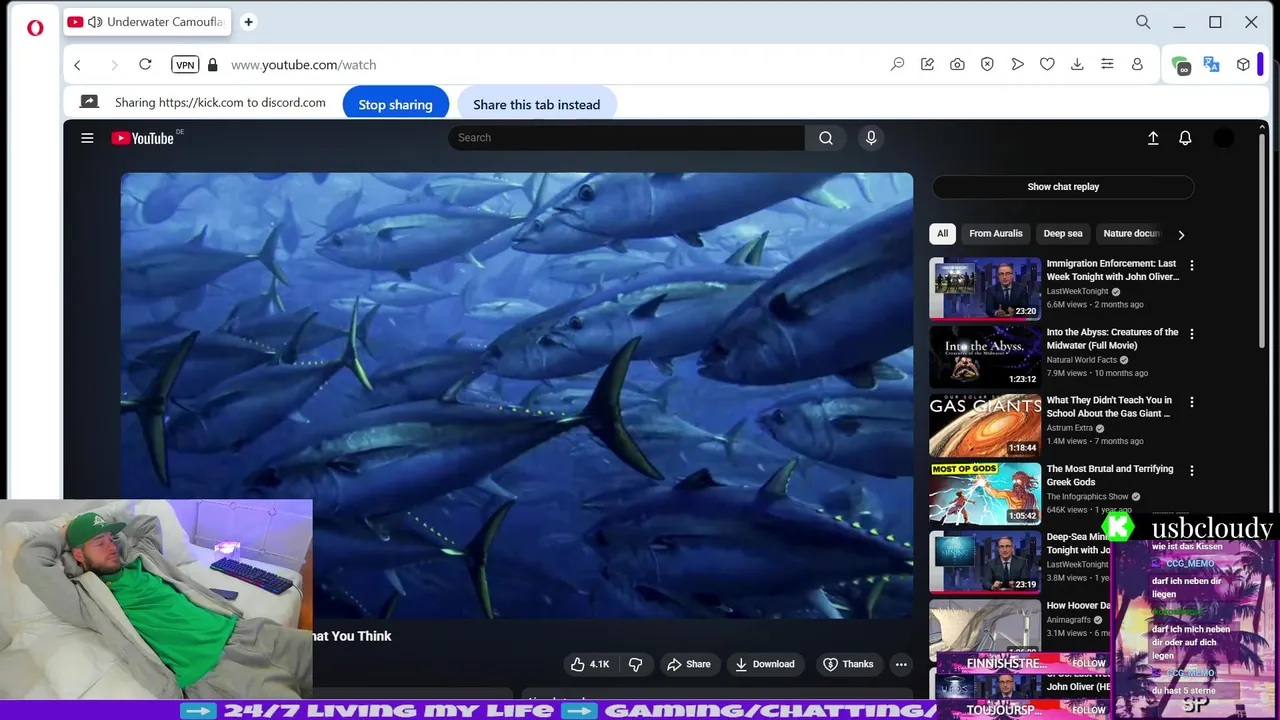Click the tuna video player

click(x=517, y=395)
